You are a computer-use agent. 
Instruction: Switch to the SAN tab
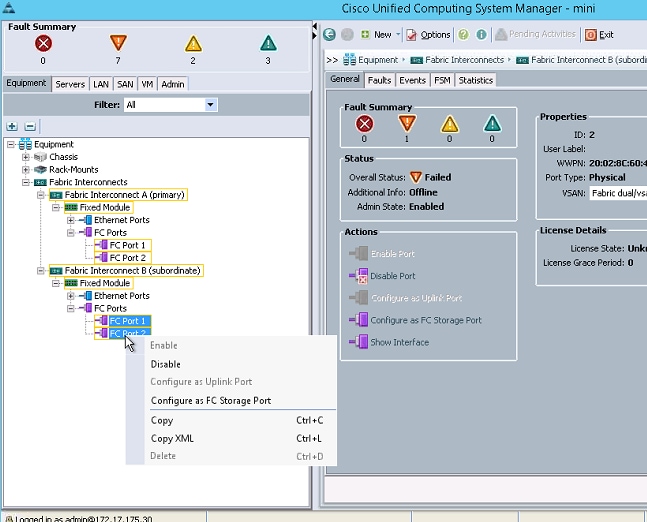tap(125, 84)
